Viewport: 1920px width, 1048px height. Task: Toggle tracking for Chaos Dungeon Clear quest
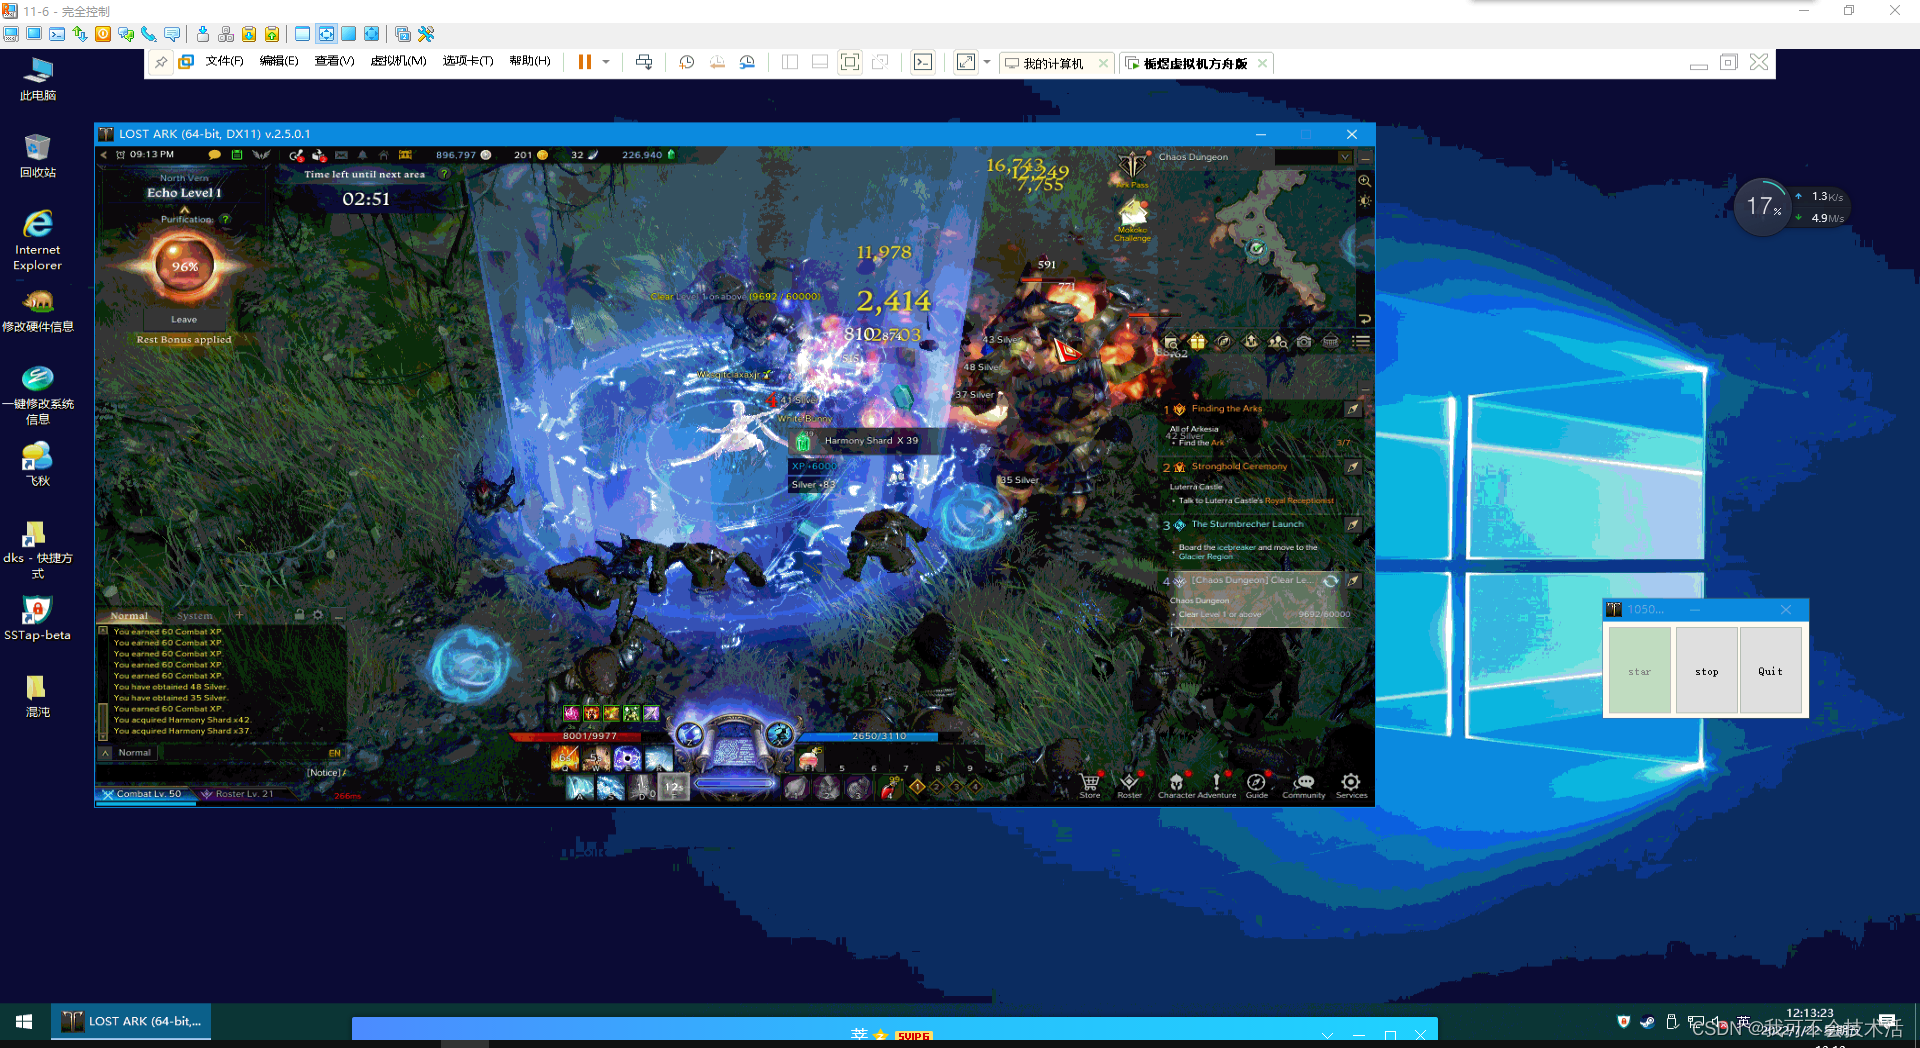click(x=1352, y=581)
